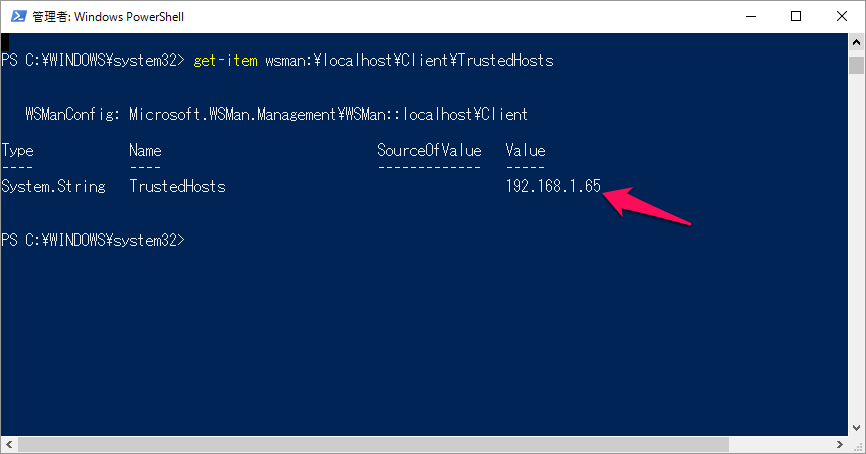Click the TrustedHosts name entry
866x454 pixels.
coord(177,187)
